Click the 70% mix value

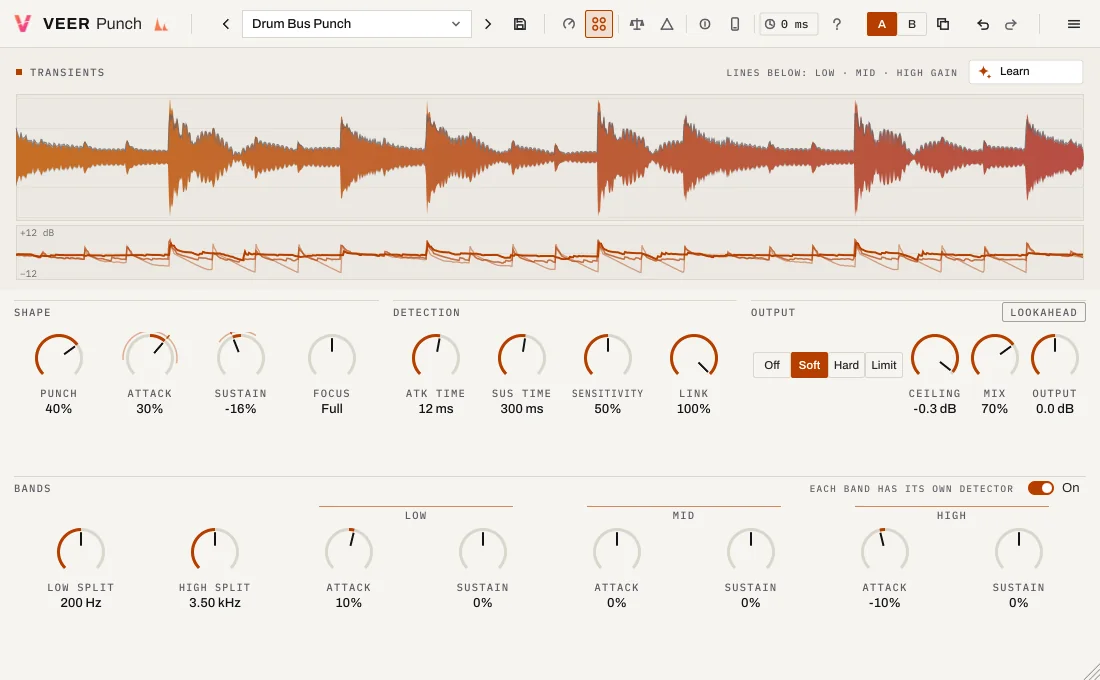pos(995,409)
